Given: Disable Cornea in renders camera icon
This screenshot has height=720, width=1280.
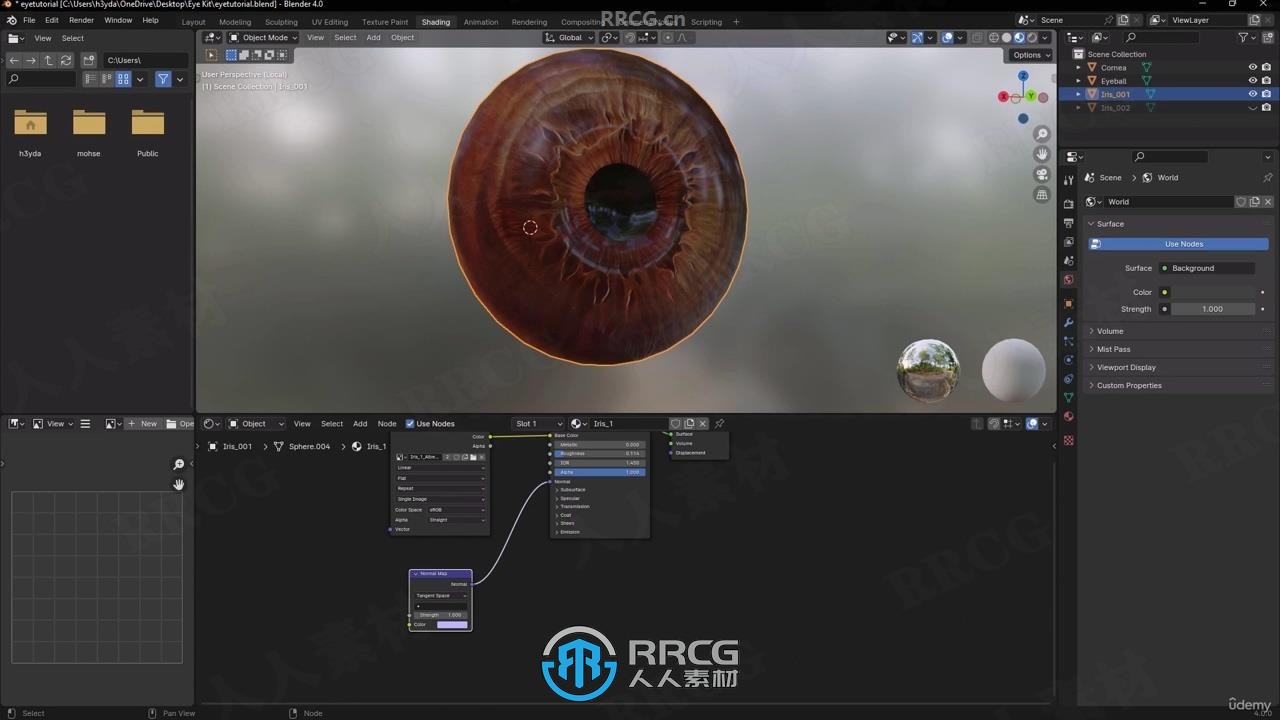Looking at the screenshot, I should 1266,68.
